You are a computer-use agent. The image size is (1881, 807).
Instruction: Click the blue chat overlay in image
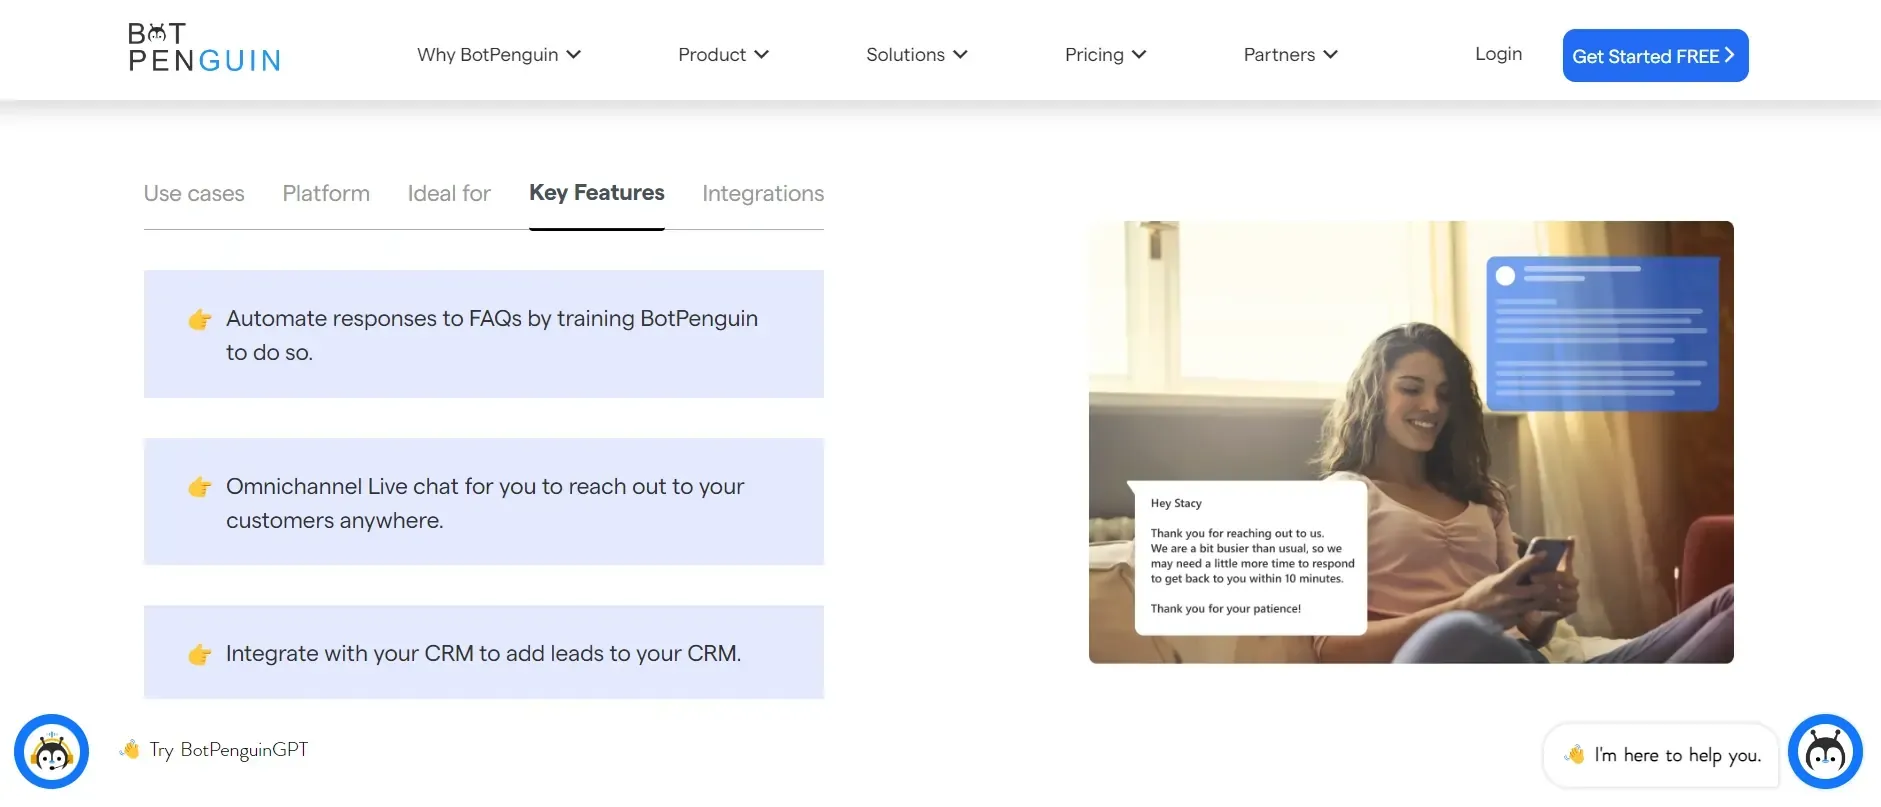click(1602, 333)
